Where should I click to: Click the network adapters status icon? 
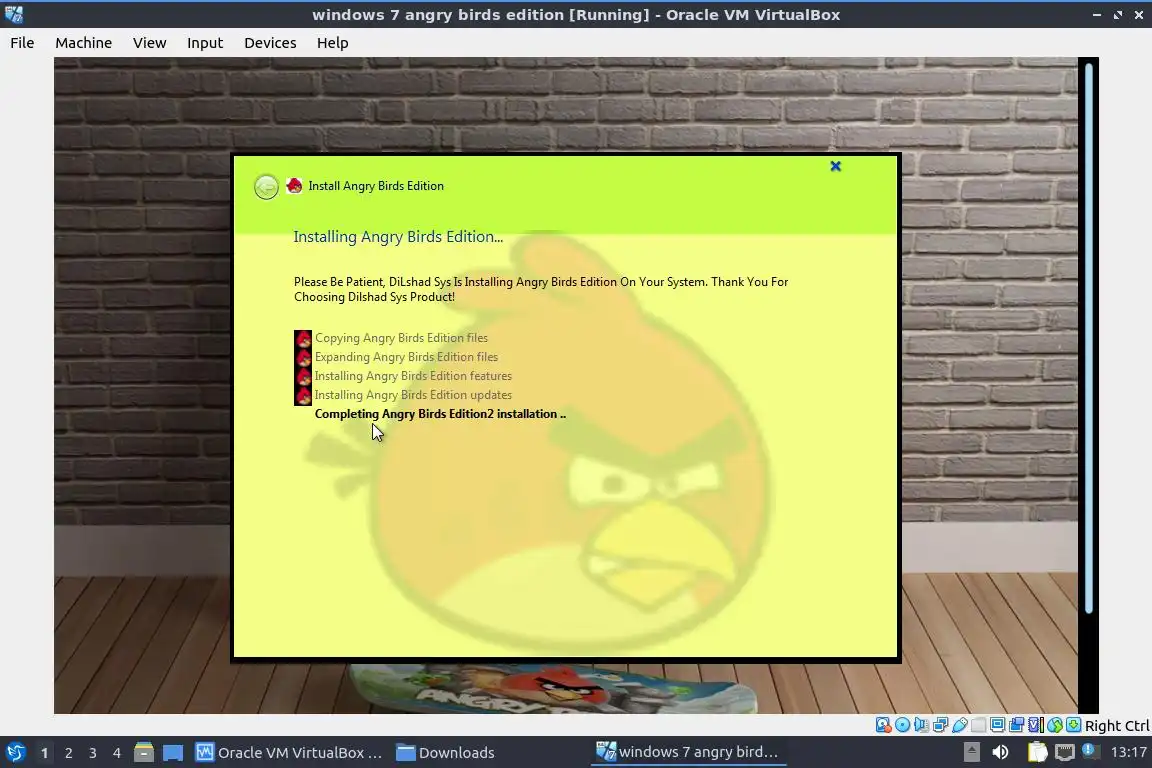coord(940,725)
